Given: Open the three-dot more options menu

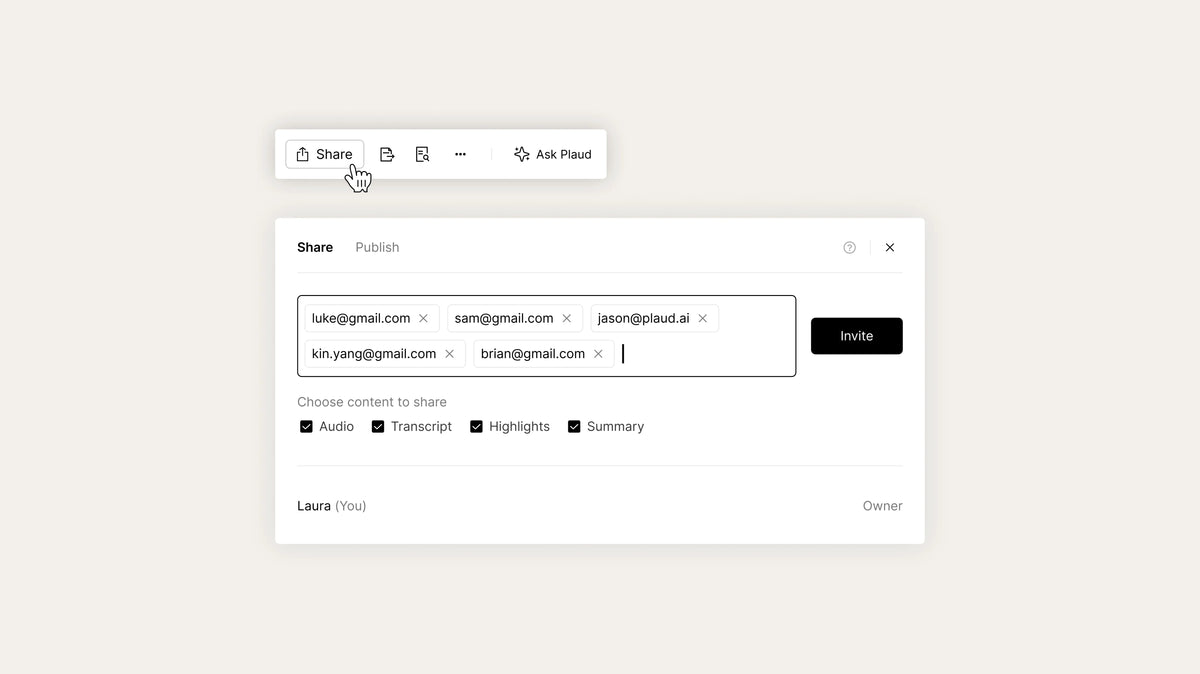Looking at the screenshot, I should click(460, 154).
